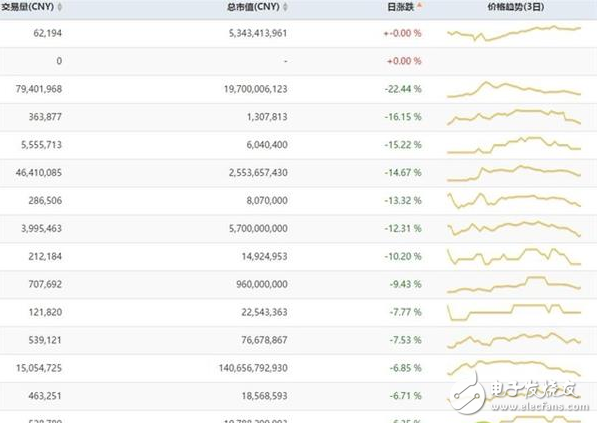
Task: Sort by the 总市值(CNY) column arrows
Action: (x=286, y=7)
